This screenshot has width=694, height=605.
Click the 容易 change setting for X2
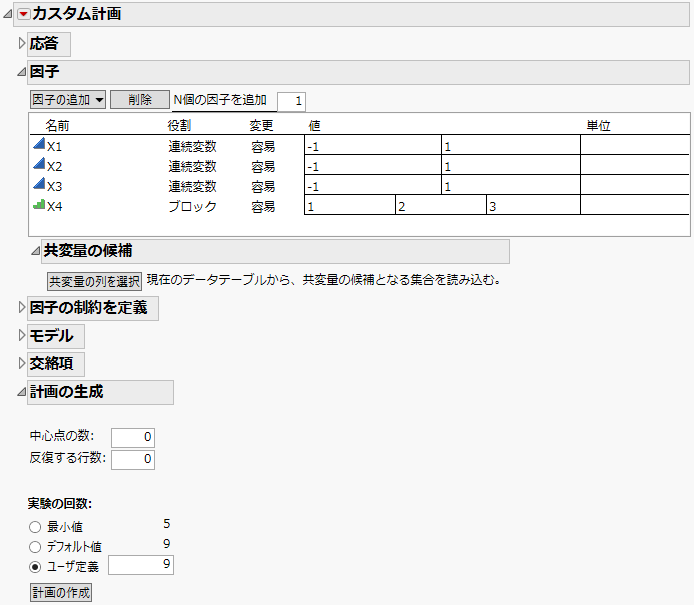pyautogui.click(x=263, y=166)
